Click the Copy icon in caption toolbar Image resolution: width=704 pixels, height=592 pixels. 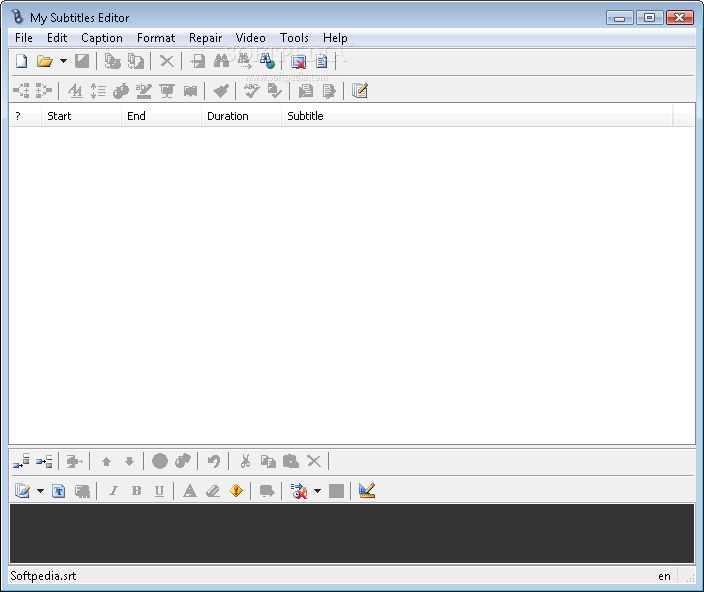point(268,461)
